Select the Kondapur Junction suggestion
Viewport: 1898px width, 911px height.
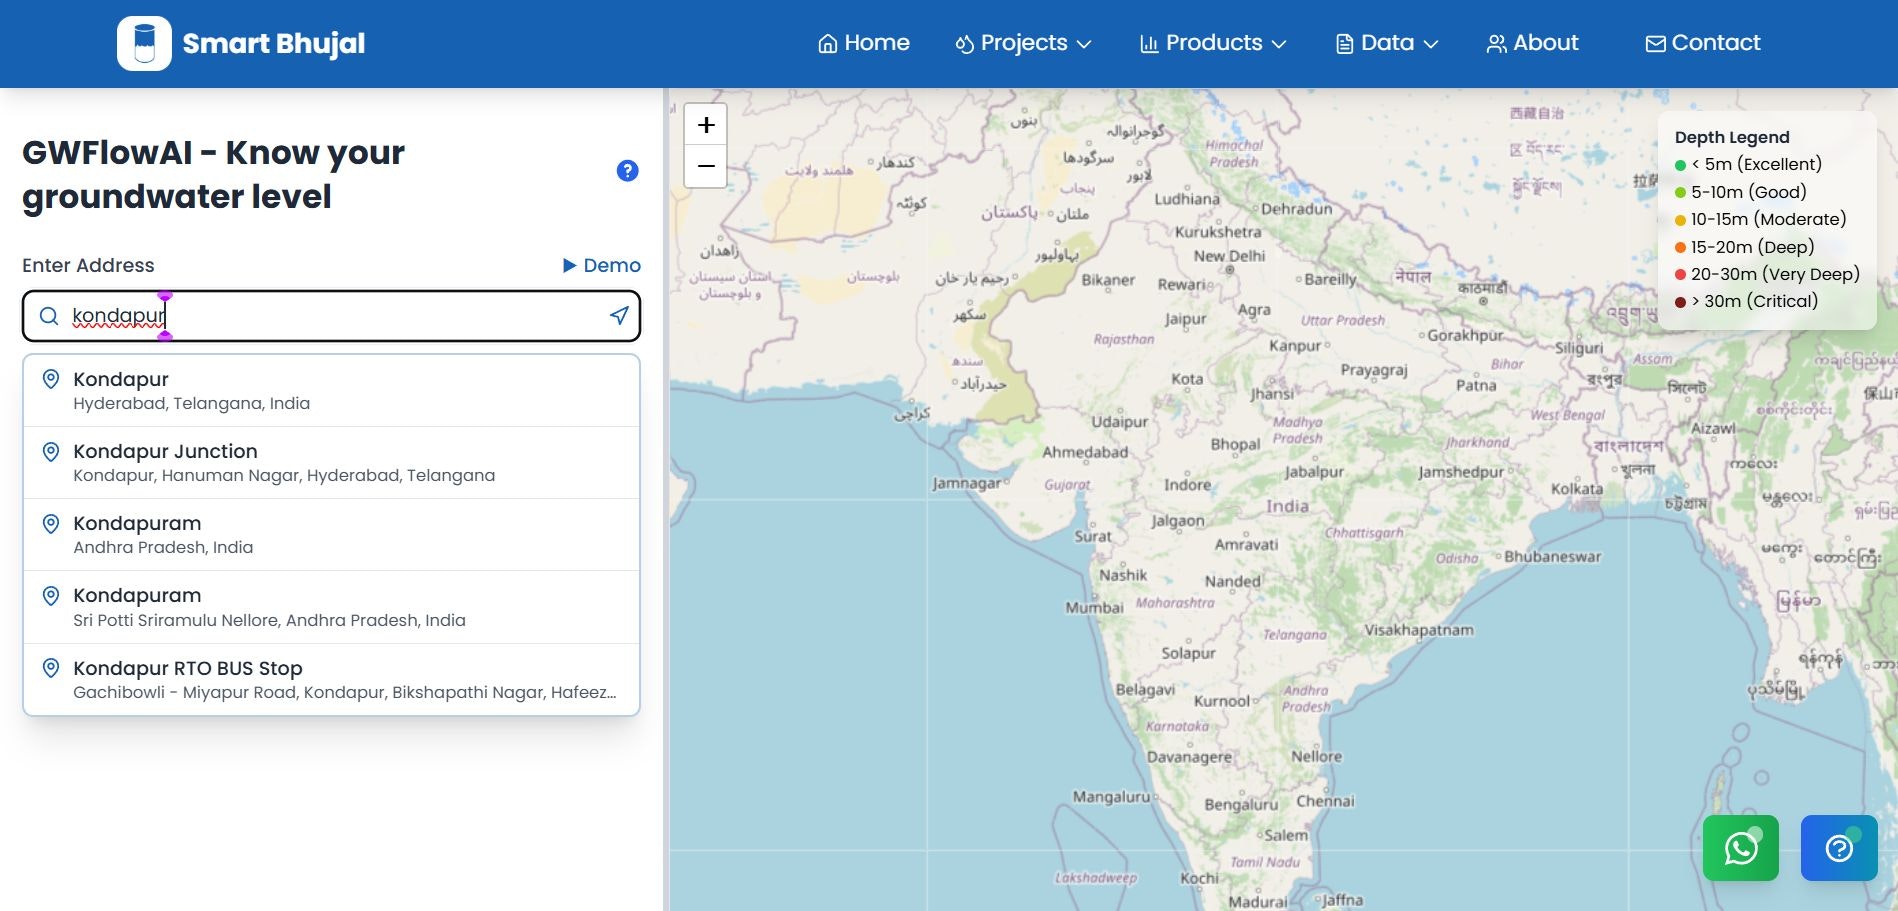tap(331, 463)
